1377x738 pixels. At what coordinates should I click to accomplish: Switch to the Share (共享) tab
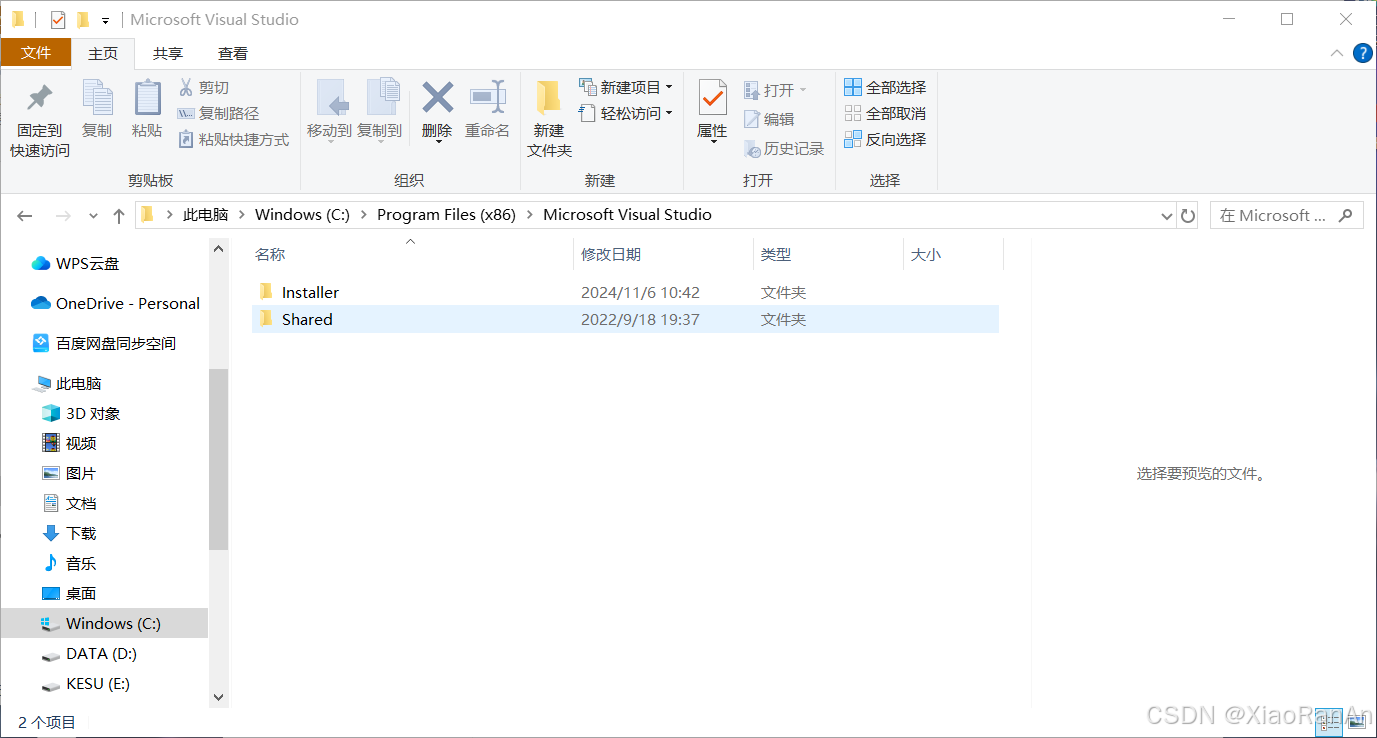pos(168,53)
